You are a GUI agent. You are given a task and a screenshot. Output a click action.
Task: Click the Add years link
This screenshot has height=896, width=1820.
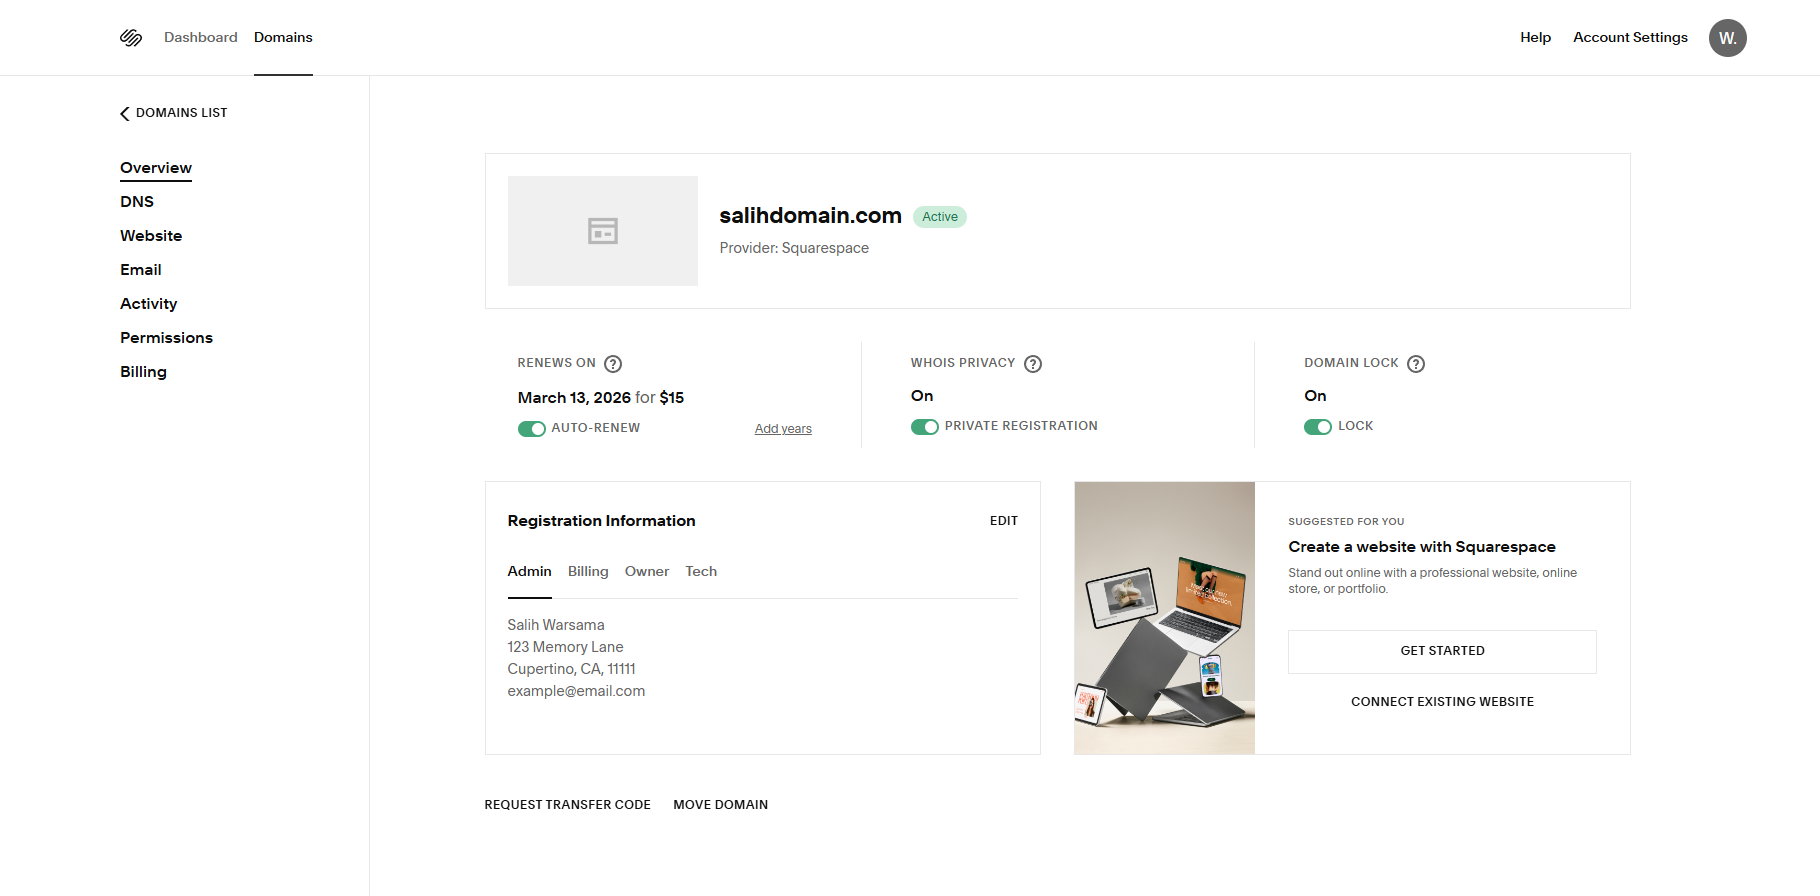point(783,429)
